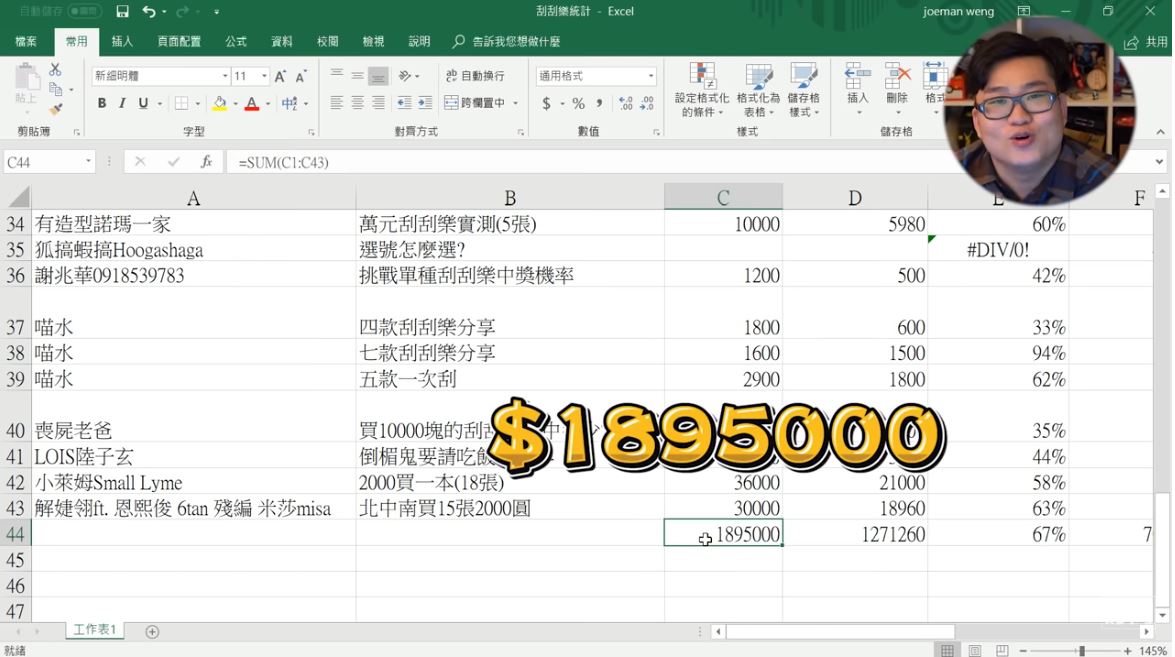Open the number format dropdown 通用格式
Viewport: 1175px width, 657px height.
(x=650, y=76)
